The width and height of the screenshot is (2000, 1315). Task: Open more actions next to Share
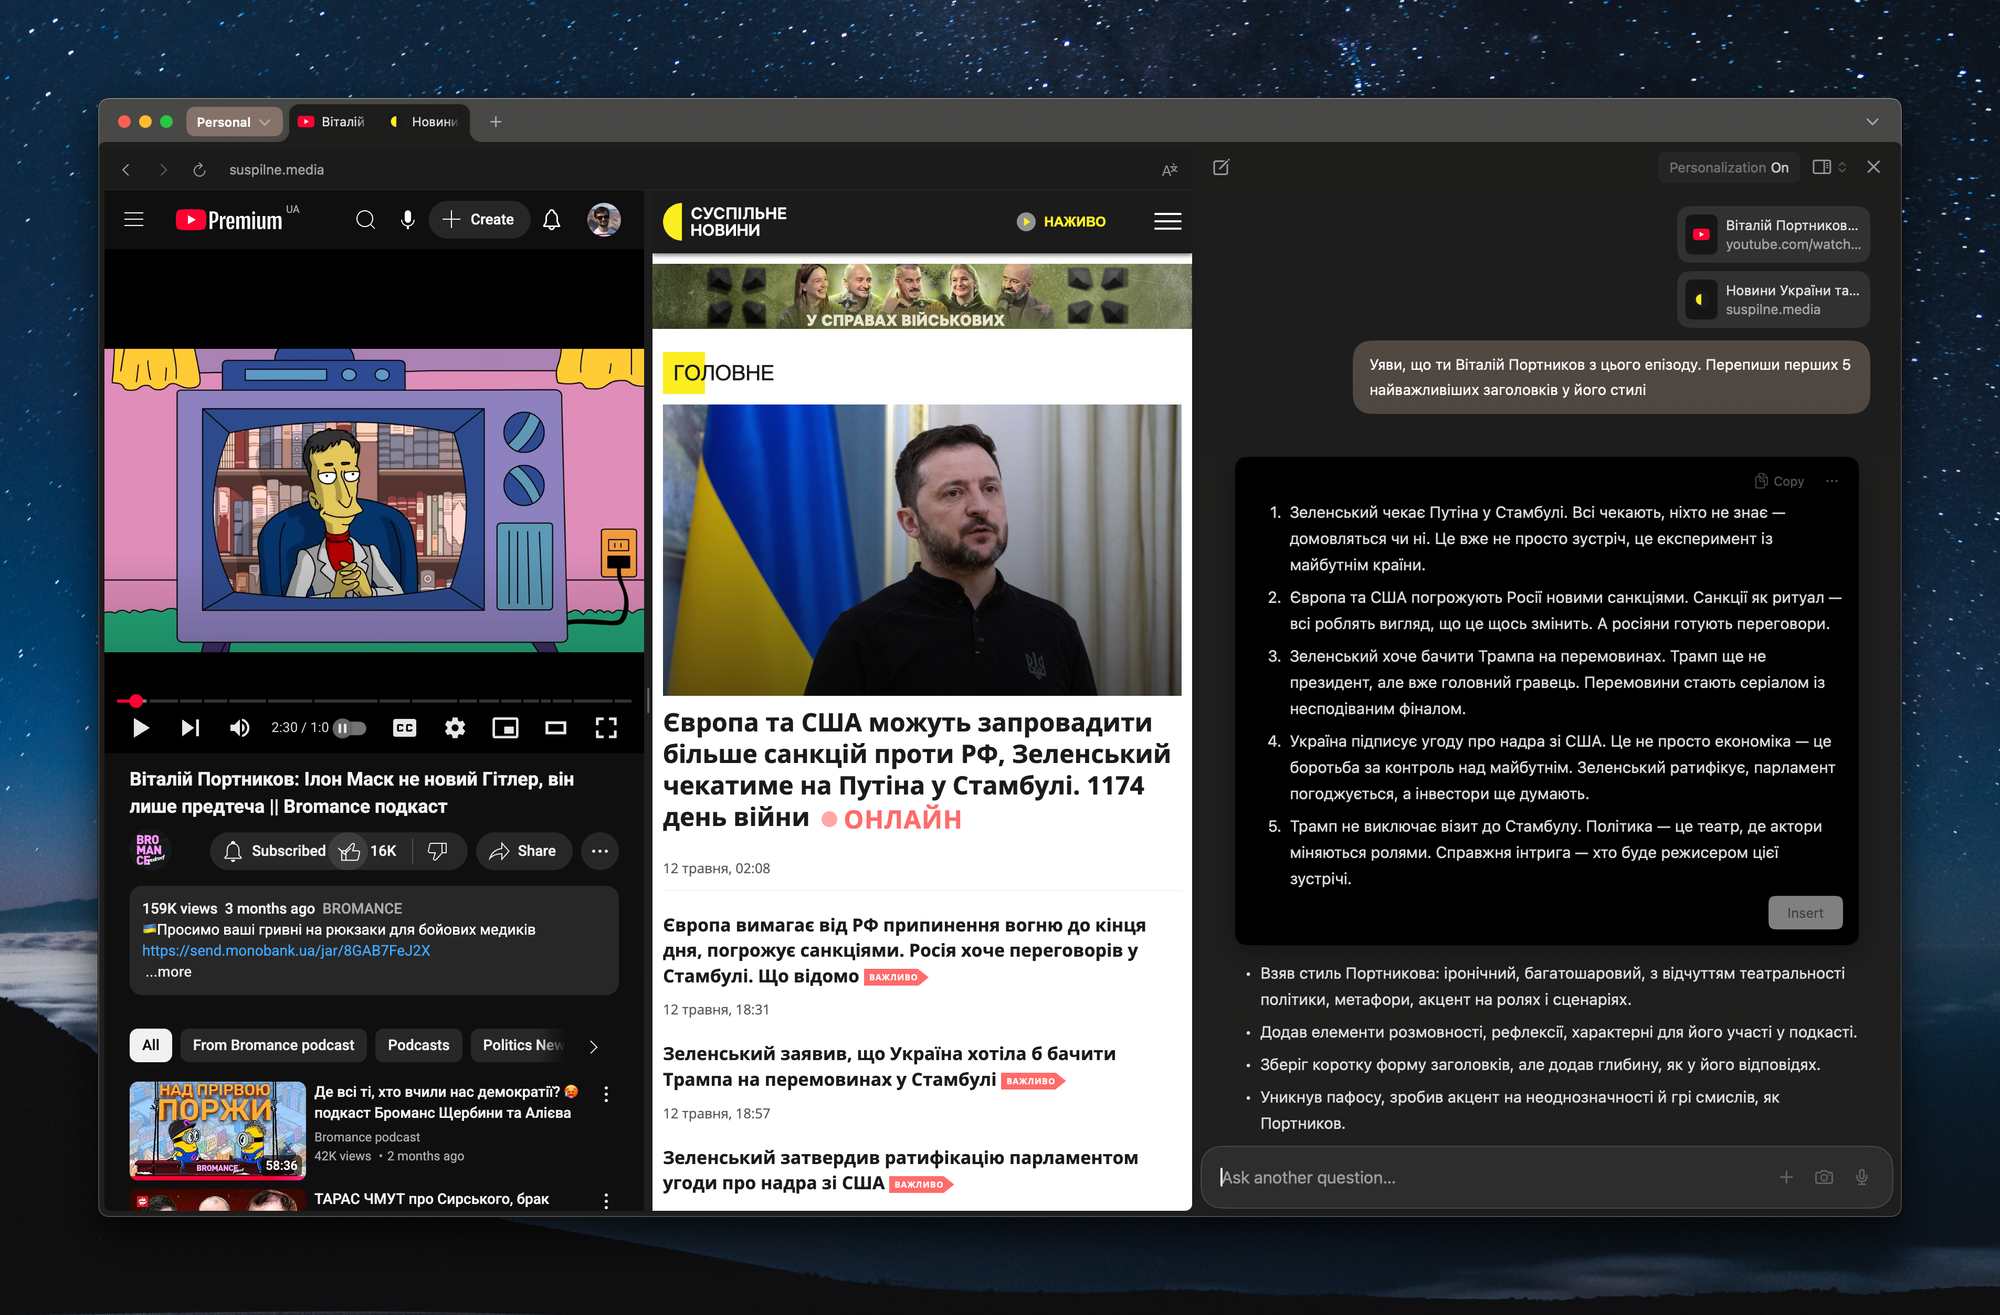click(x=600, y=851)
